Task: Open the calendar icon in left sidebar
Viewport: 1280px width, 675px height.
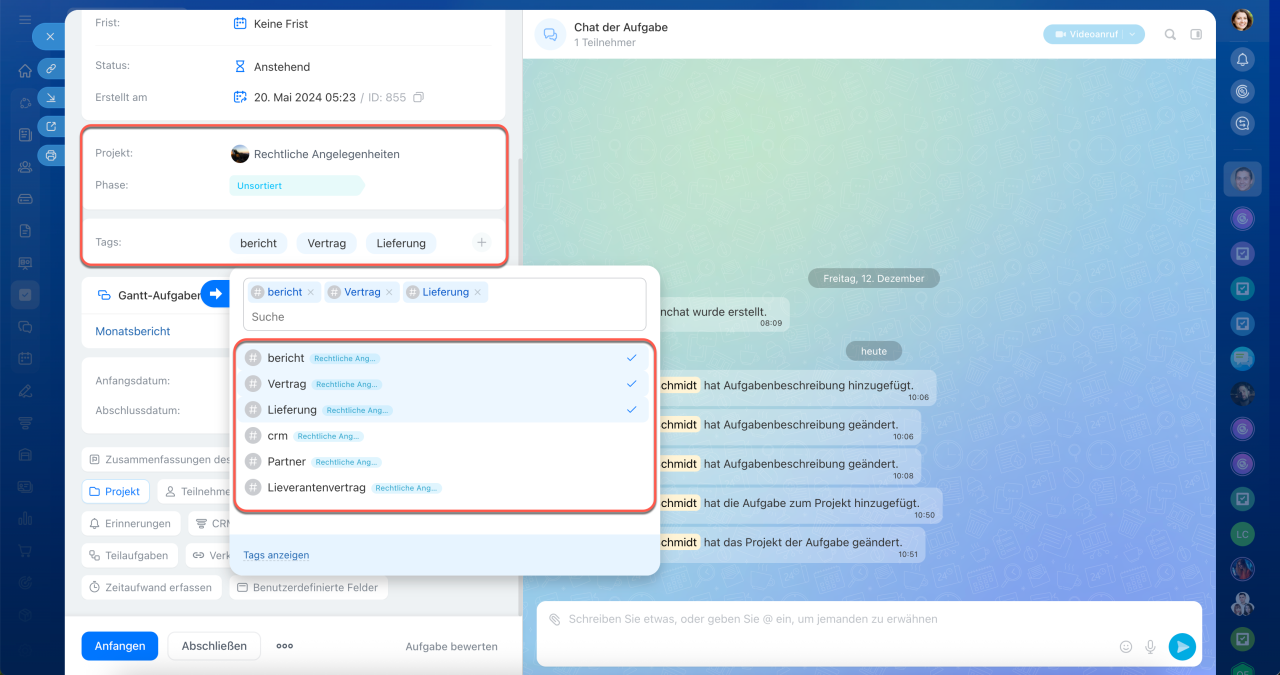Action: (25, 358)
